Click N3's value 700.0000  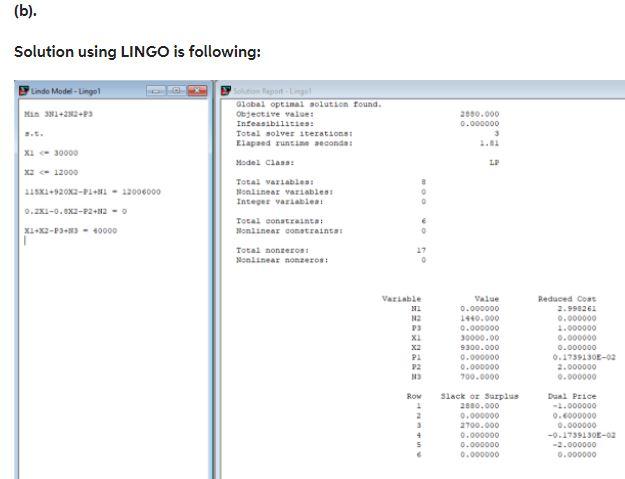coord(480,377)
